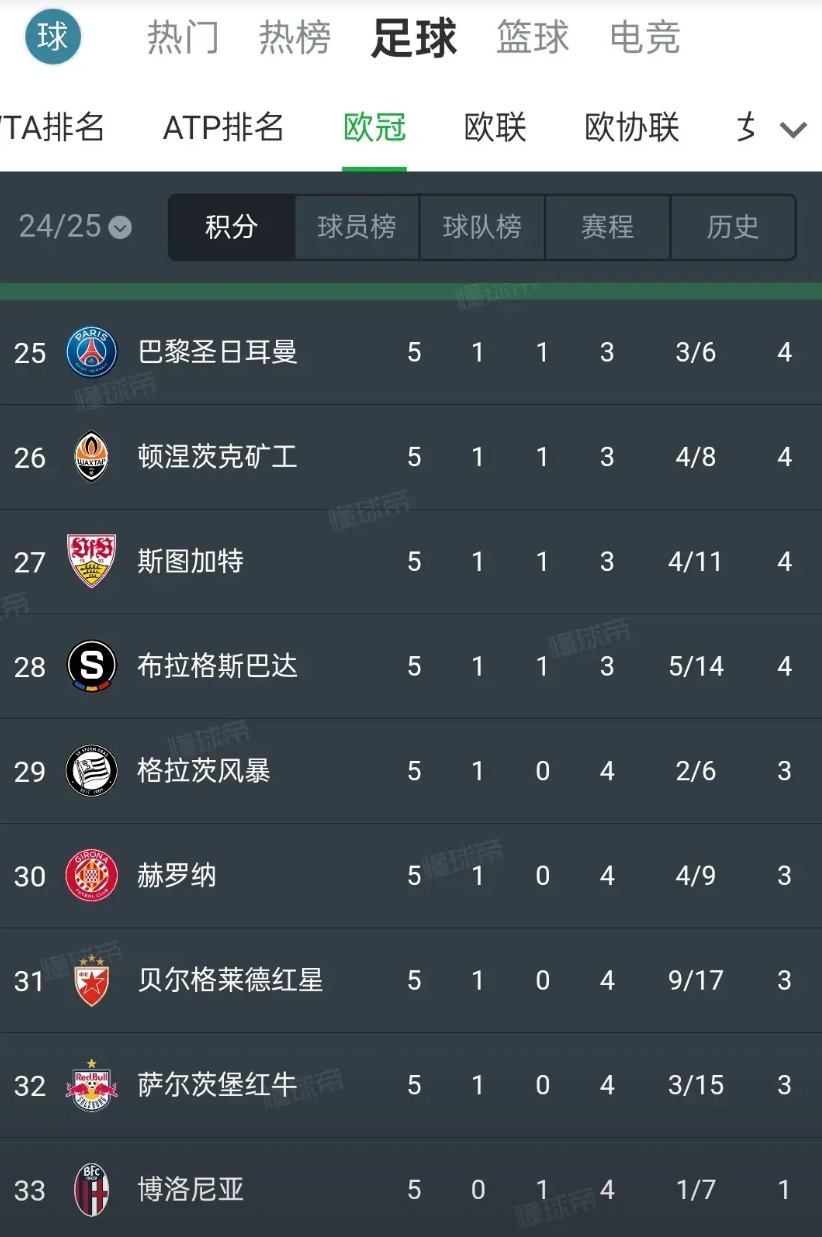Open the 历史 segment
822x1237 pixels.
733,227
